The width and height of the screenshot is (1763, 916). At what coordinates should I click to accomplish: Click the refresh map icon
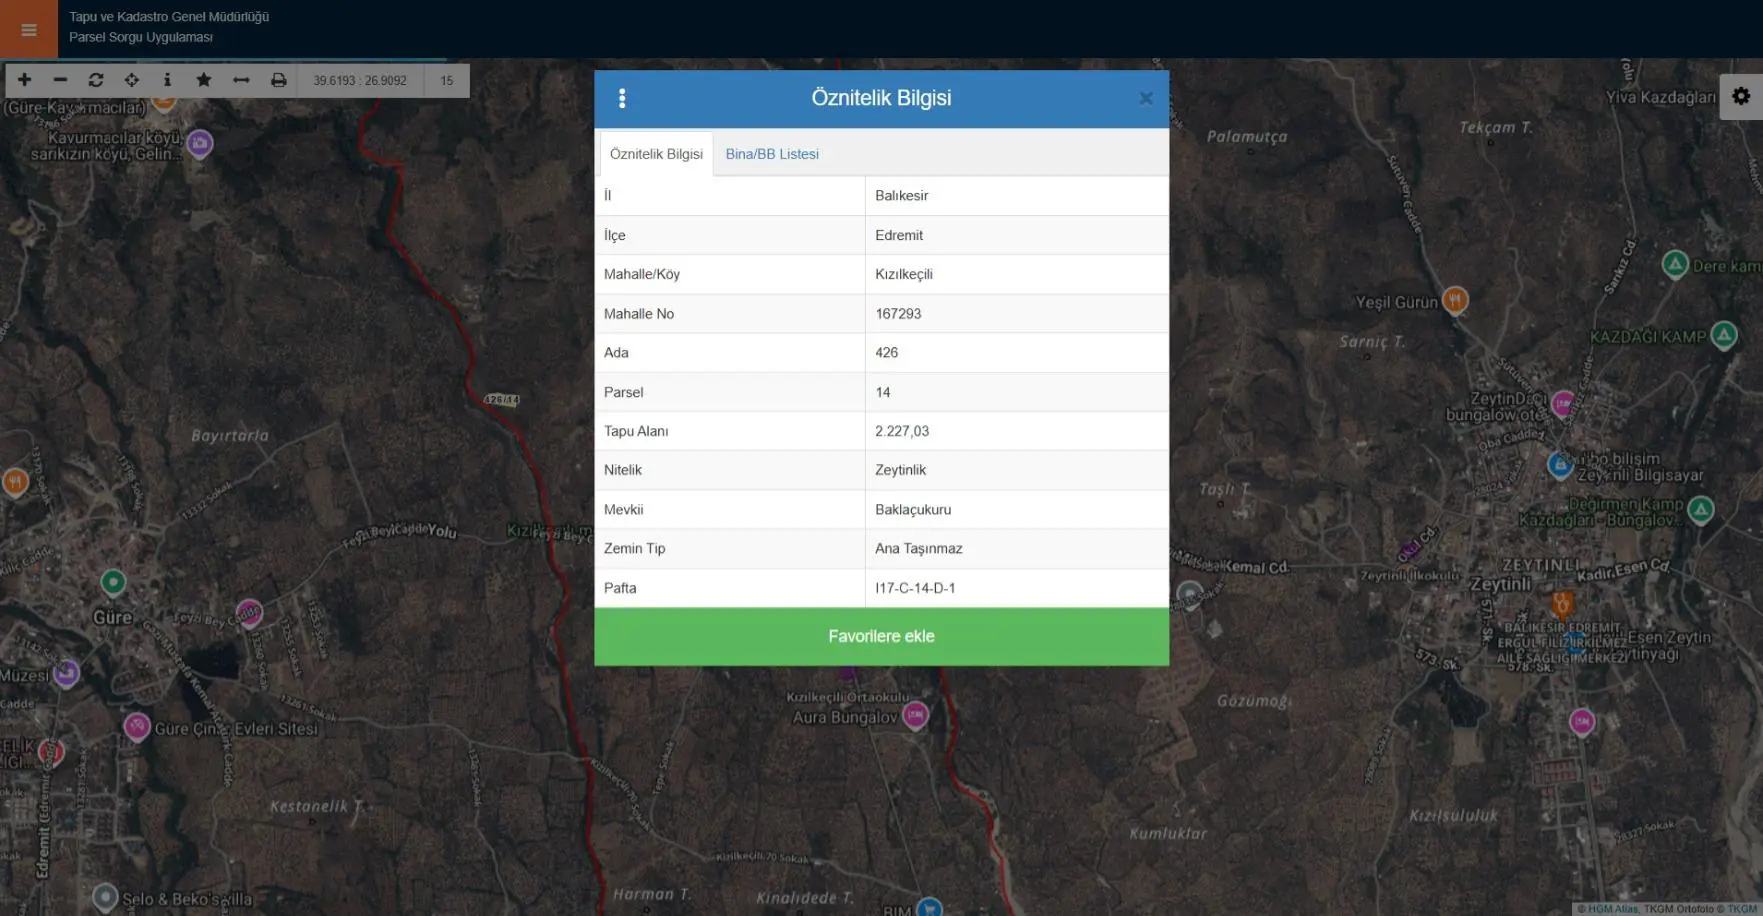click(96, 80)
